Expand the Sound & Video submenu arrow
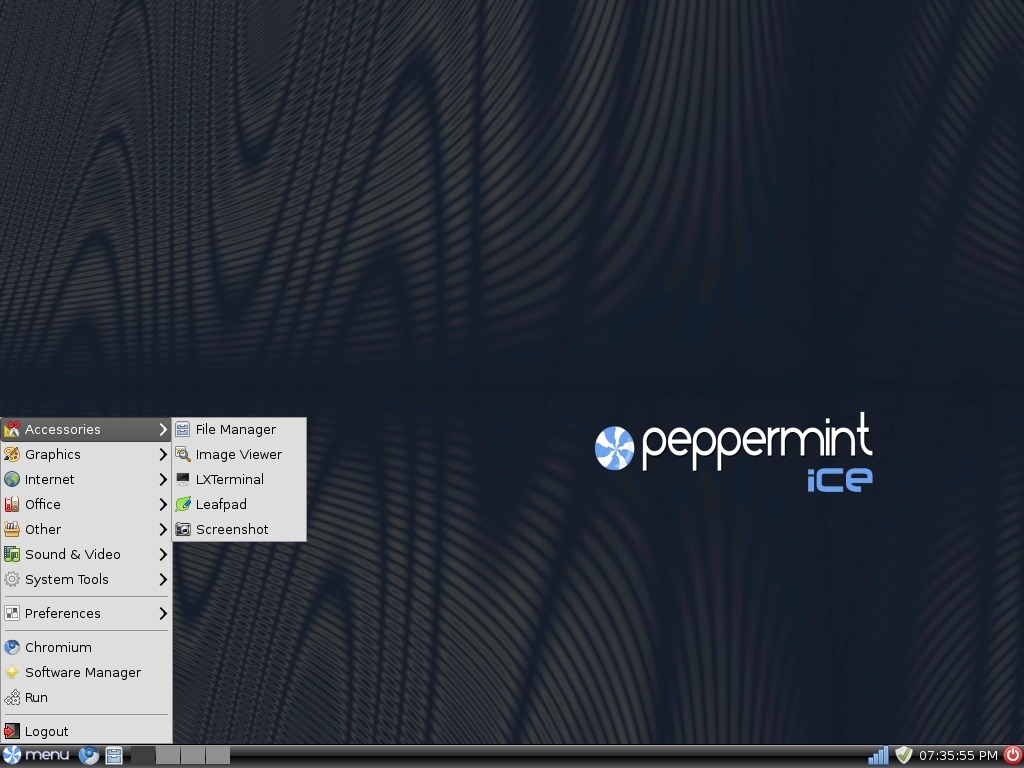The width and height of the screenshot is (1024, 768). click(163, 554)
